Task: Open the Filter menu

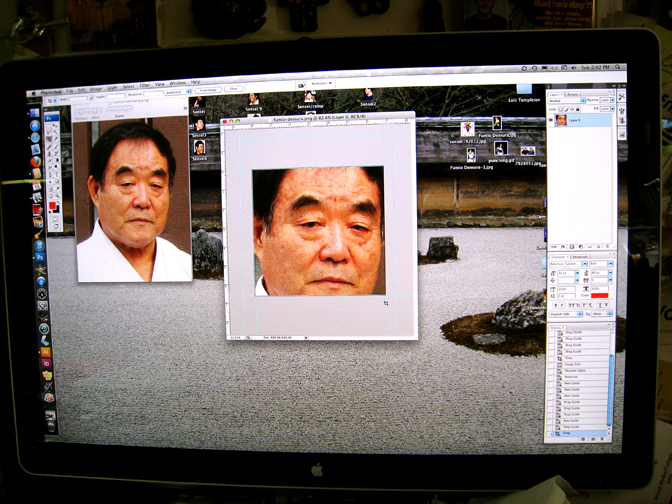Action: (145, 86)
